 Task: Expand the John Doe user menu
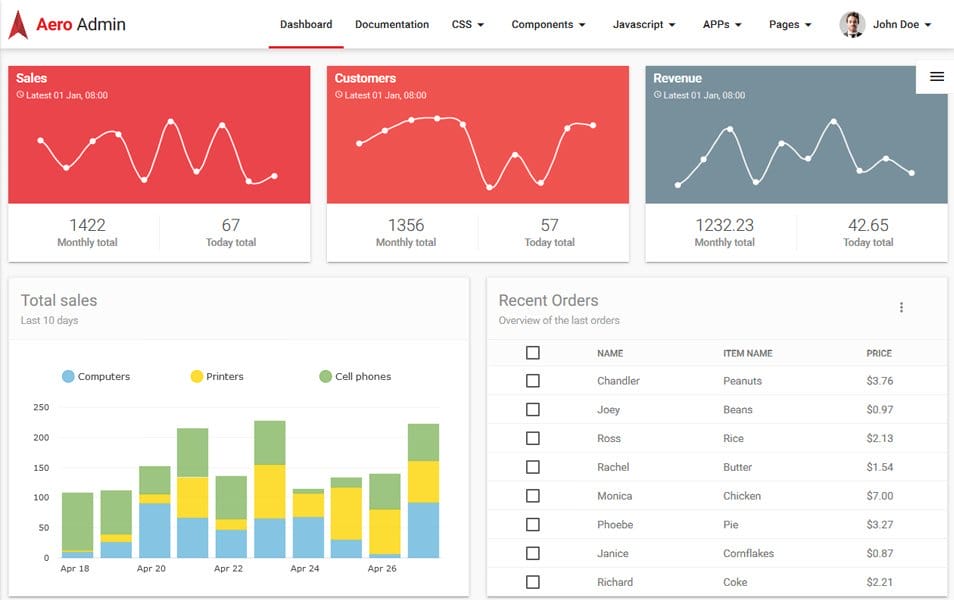coord(901,25)
